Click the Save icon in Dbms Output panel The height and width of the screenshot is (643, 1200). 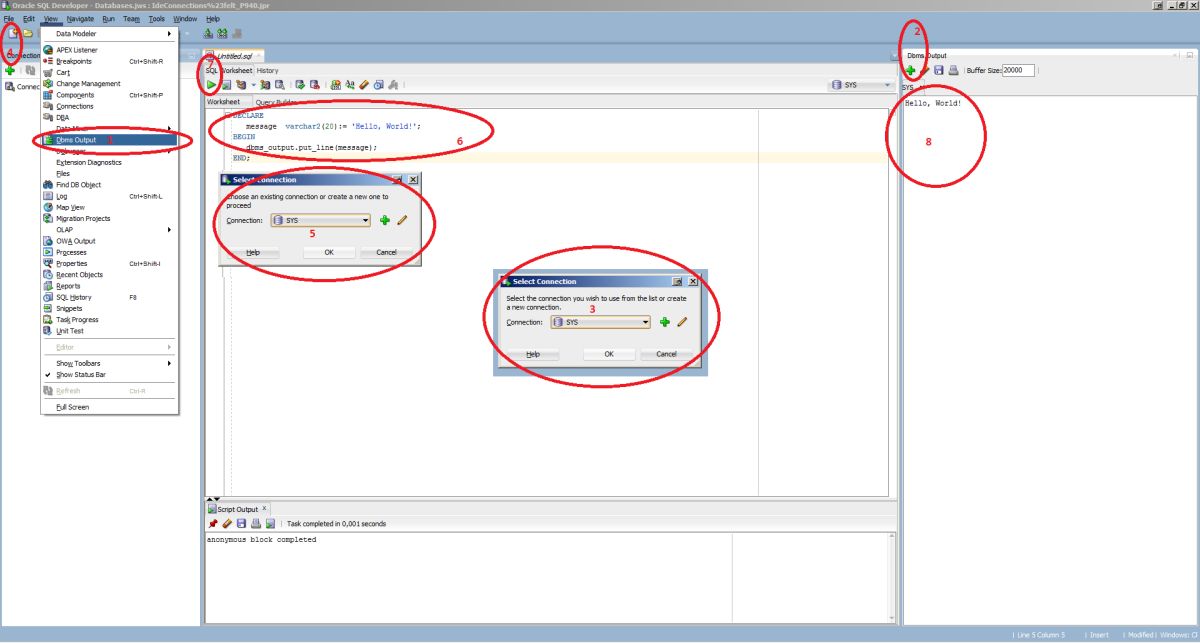pyautogui.click(x=939, y=70)
